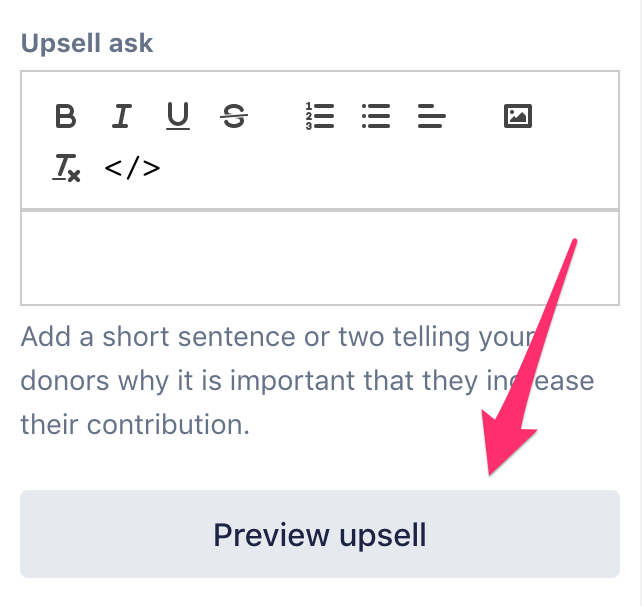Insert a bulleted list
Viewport: 642px width, 606px height.
375,117
